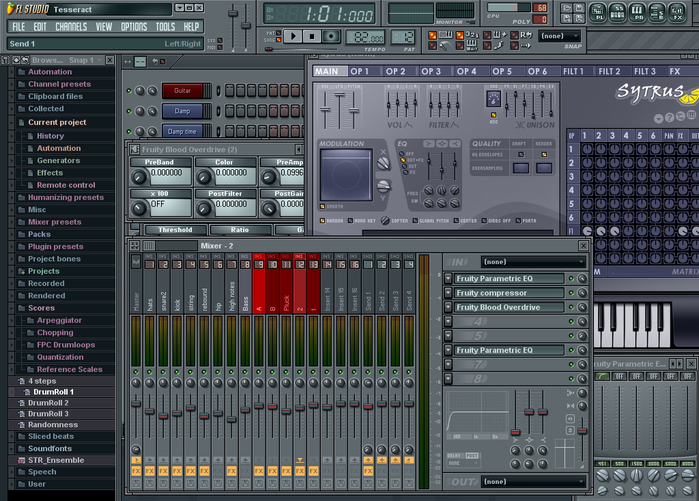This screenshot has height=501, width=699.
Task: Click the PostFilter knob in Blood Overdrive
Action: (x=204, y=208)
